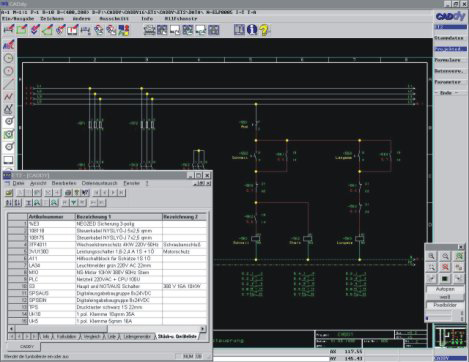Switch to the Vergleich tab

pos(92,337)
